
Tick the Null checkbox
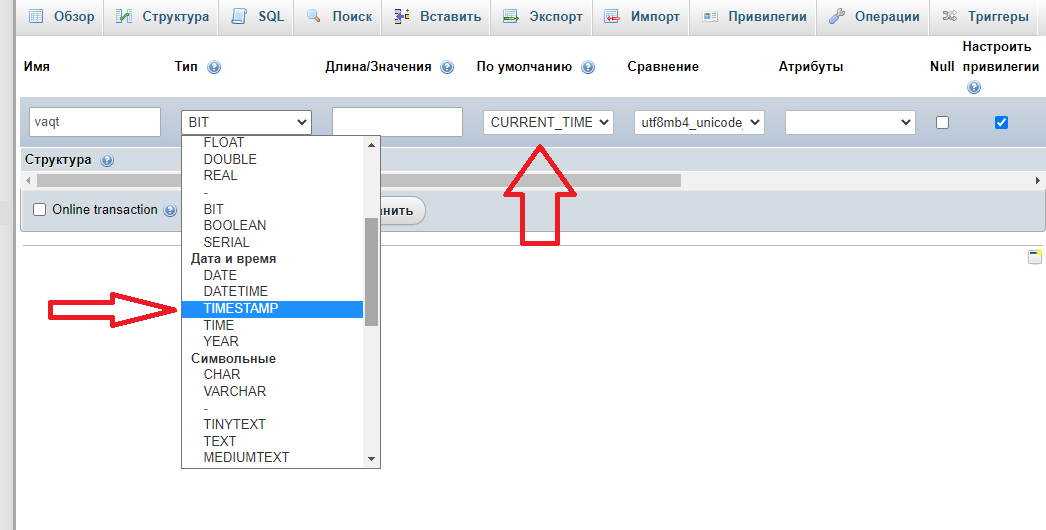(x=941, y=122)
